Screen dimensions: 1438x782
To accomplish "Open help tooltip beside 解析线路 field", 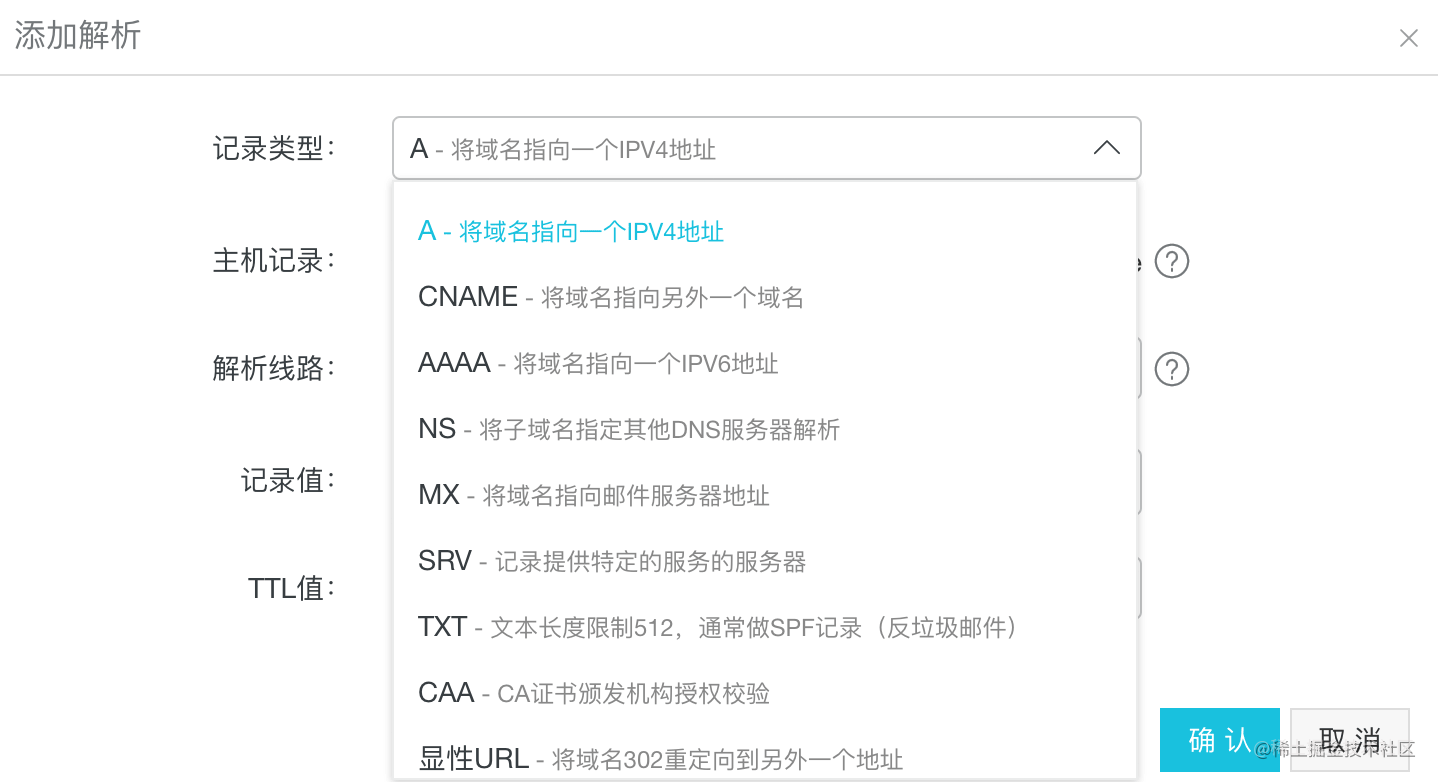I will click(1171, 368).
